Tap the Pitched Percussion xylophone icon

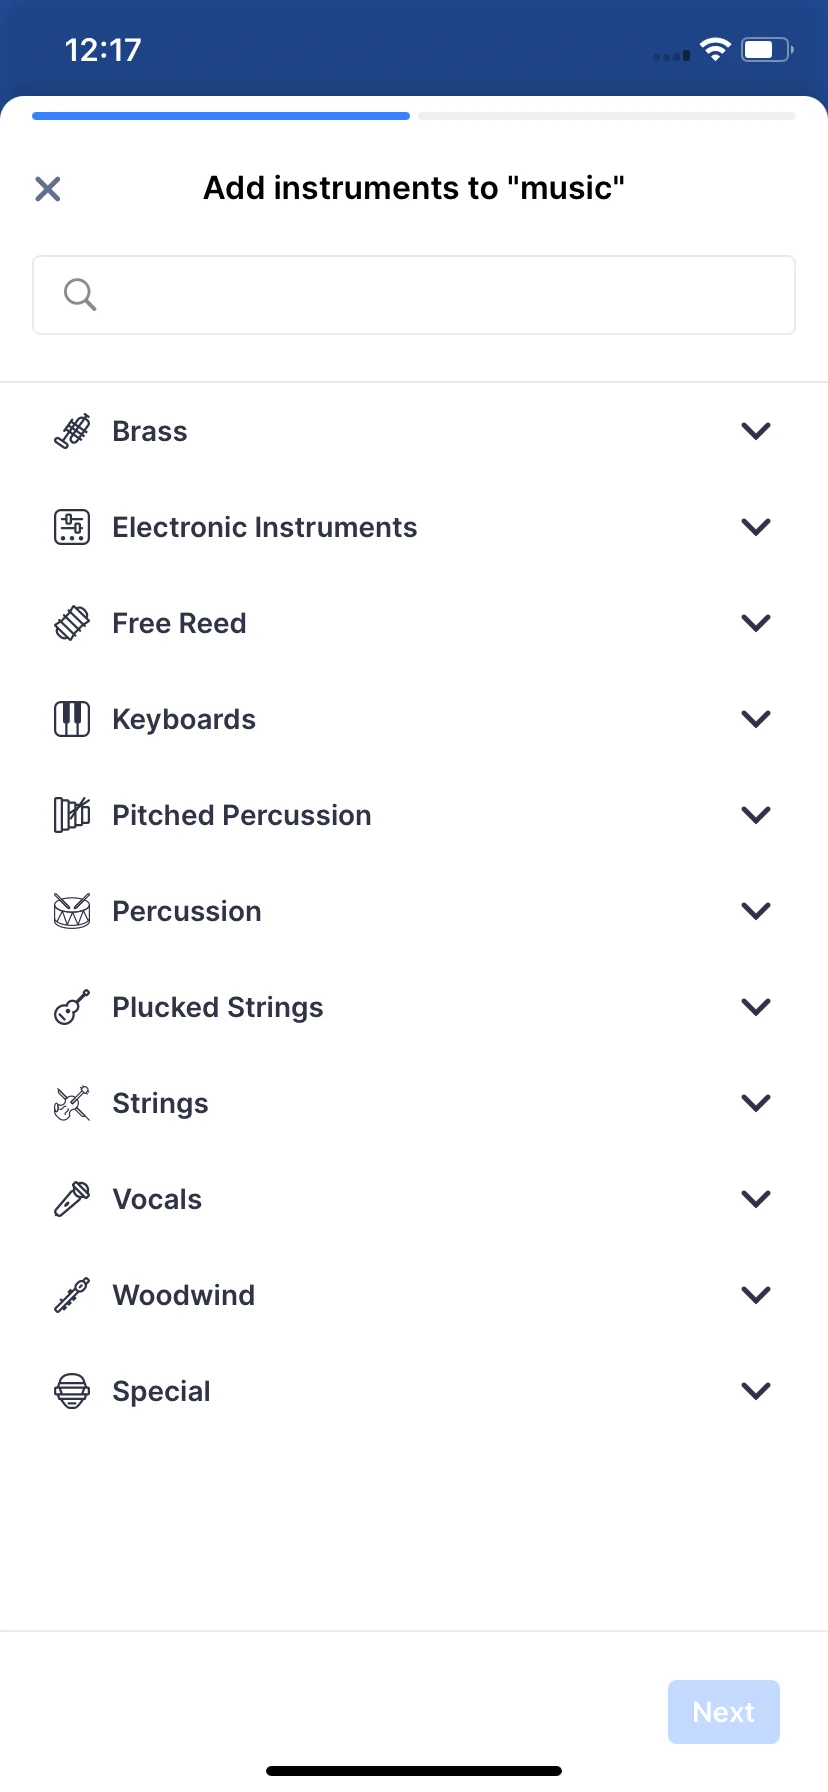tap(72, 815)
